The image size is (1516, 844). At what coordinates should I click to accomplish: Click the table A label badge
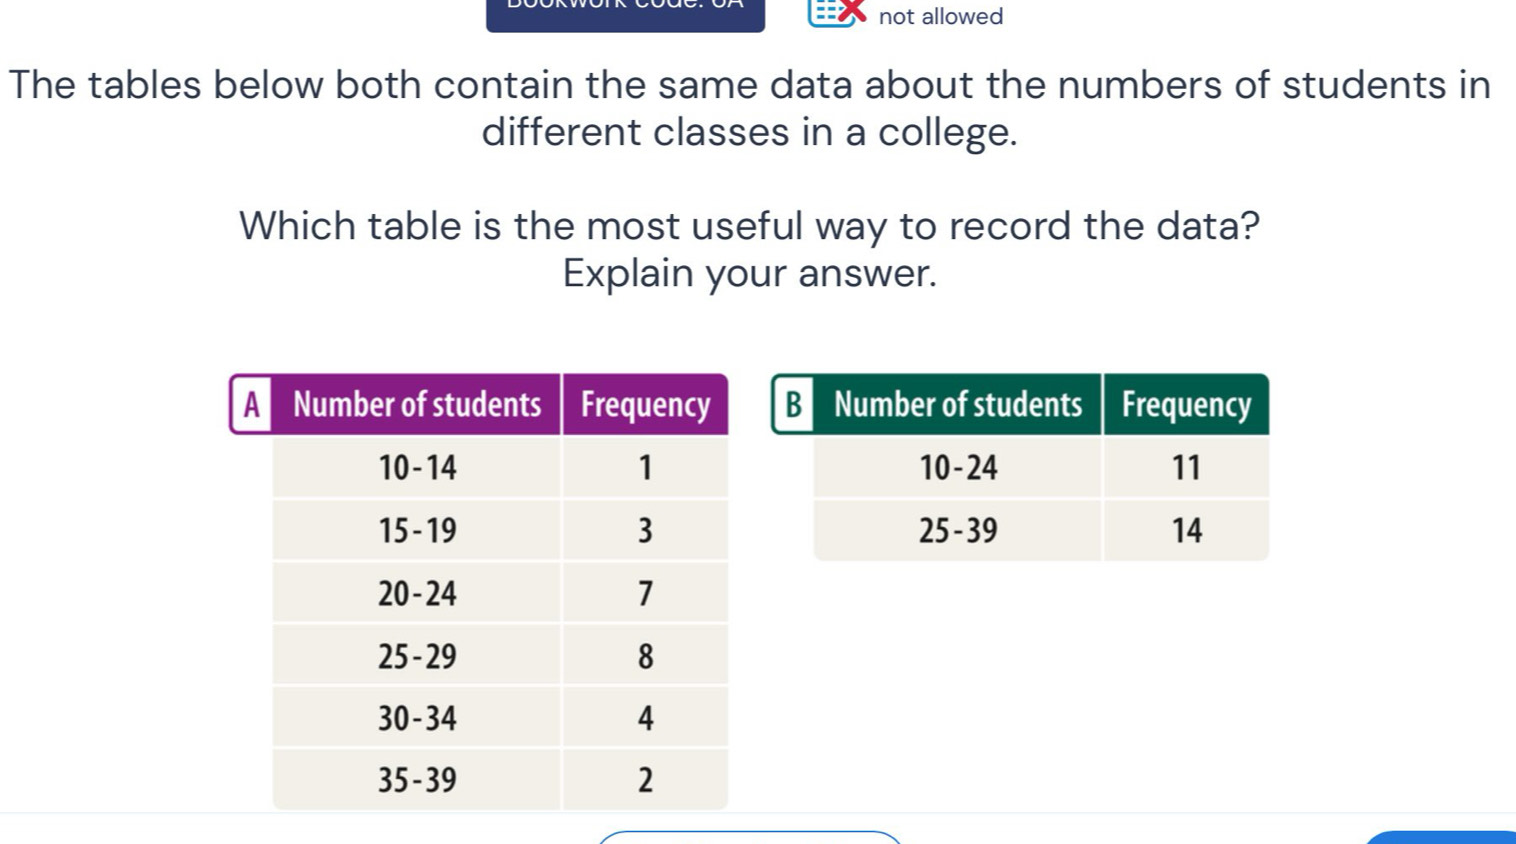click(x=252, y=405)
